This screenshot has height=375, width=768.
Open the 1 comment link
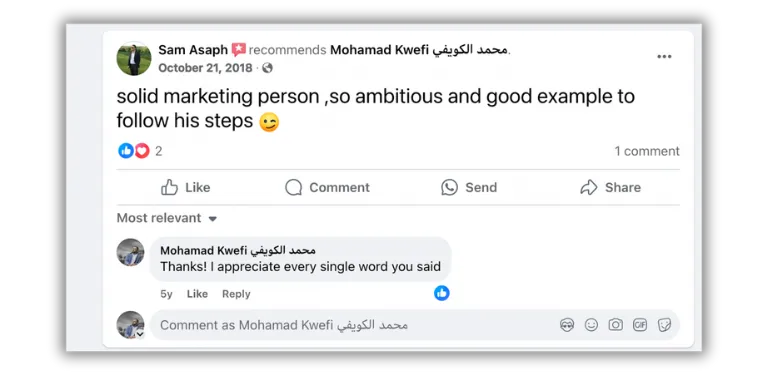coord(647,151)
